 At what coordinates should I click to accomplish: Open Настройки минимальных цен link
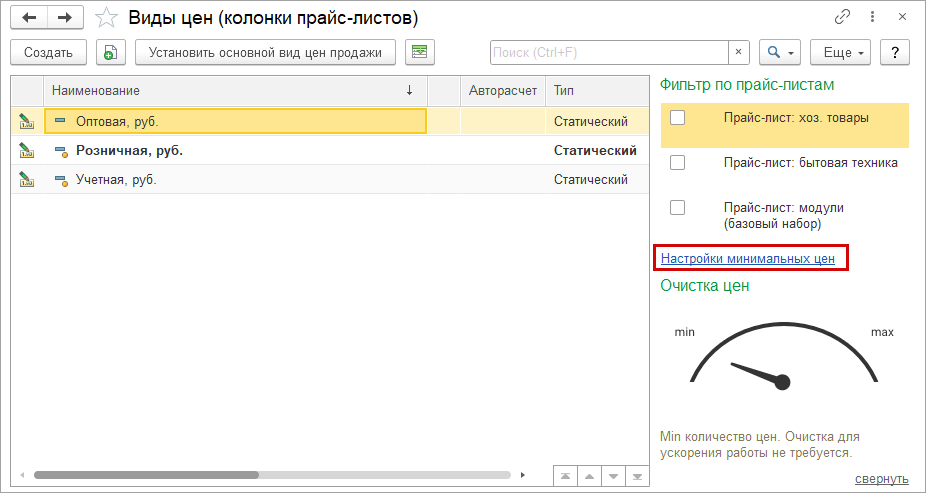pos(748,258)
